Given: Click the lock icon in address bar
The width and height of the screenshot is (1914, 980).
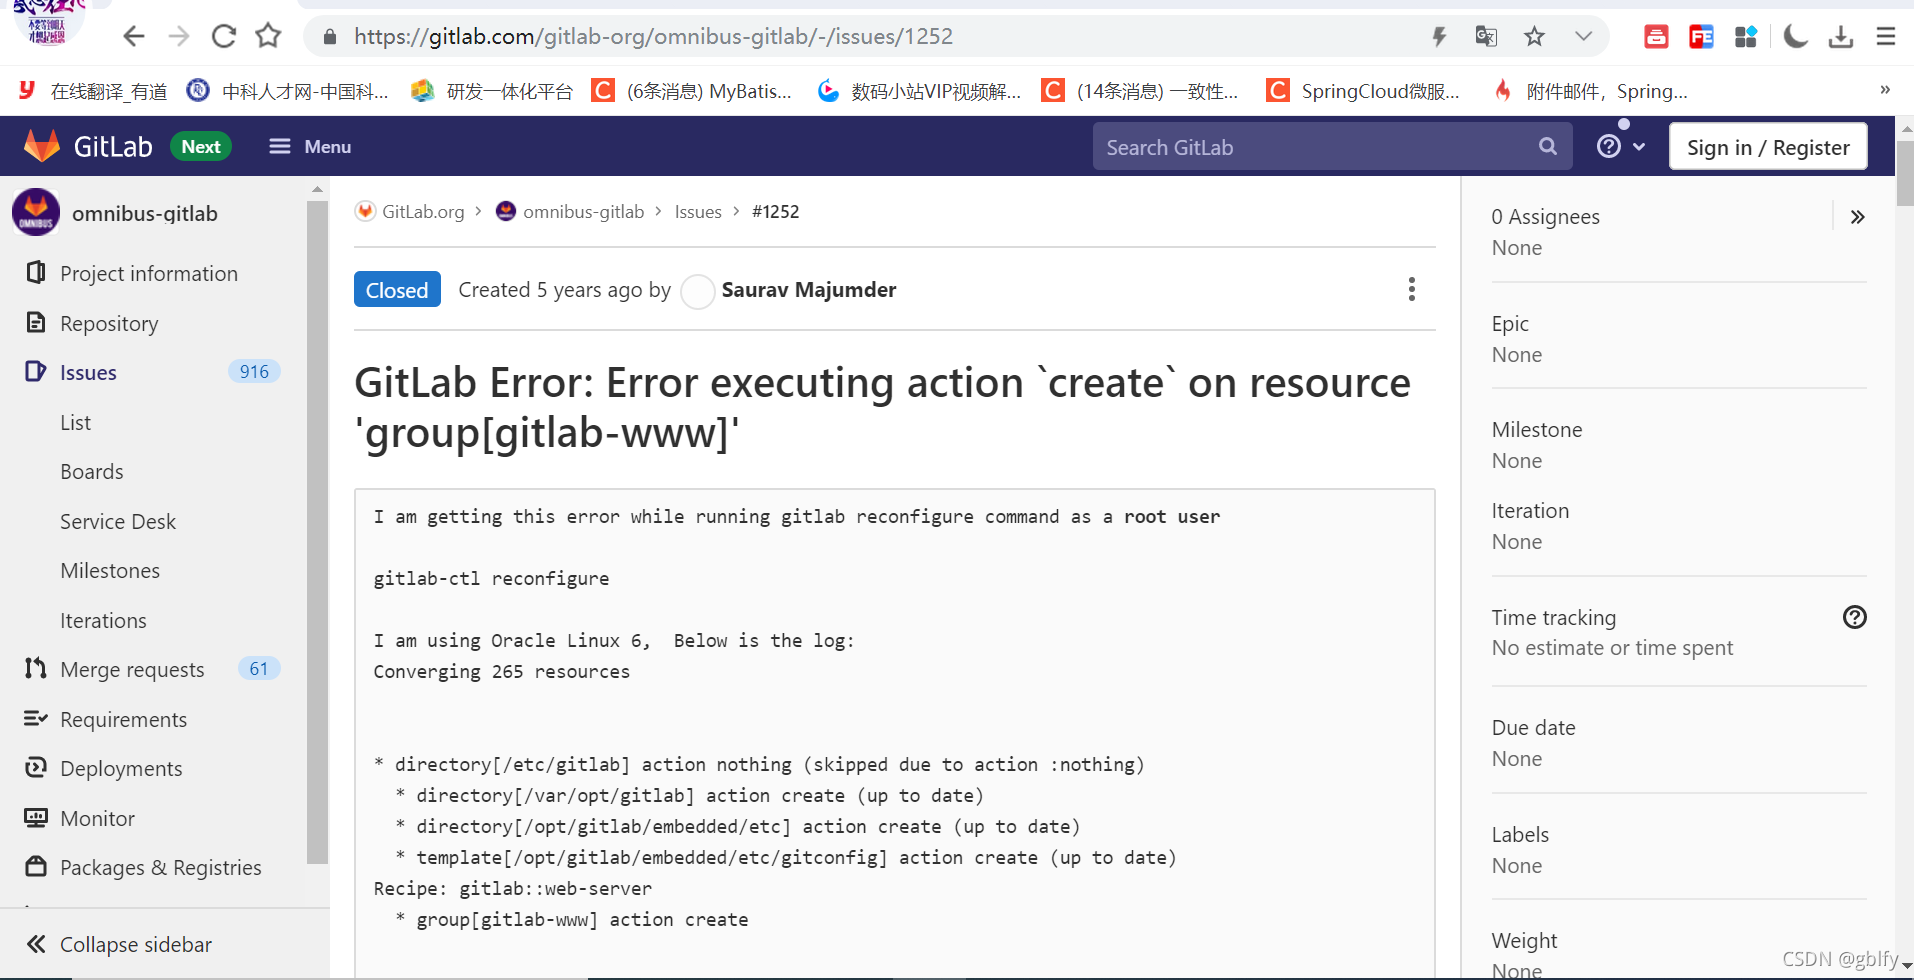Looking at the screenshot, I should tap(329, 37).
